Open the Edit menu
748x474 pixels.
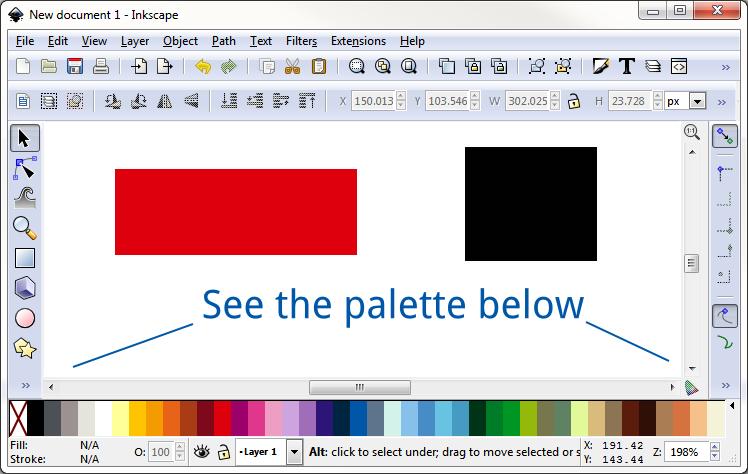tap(58, 41)
